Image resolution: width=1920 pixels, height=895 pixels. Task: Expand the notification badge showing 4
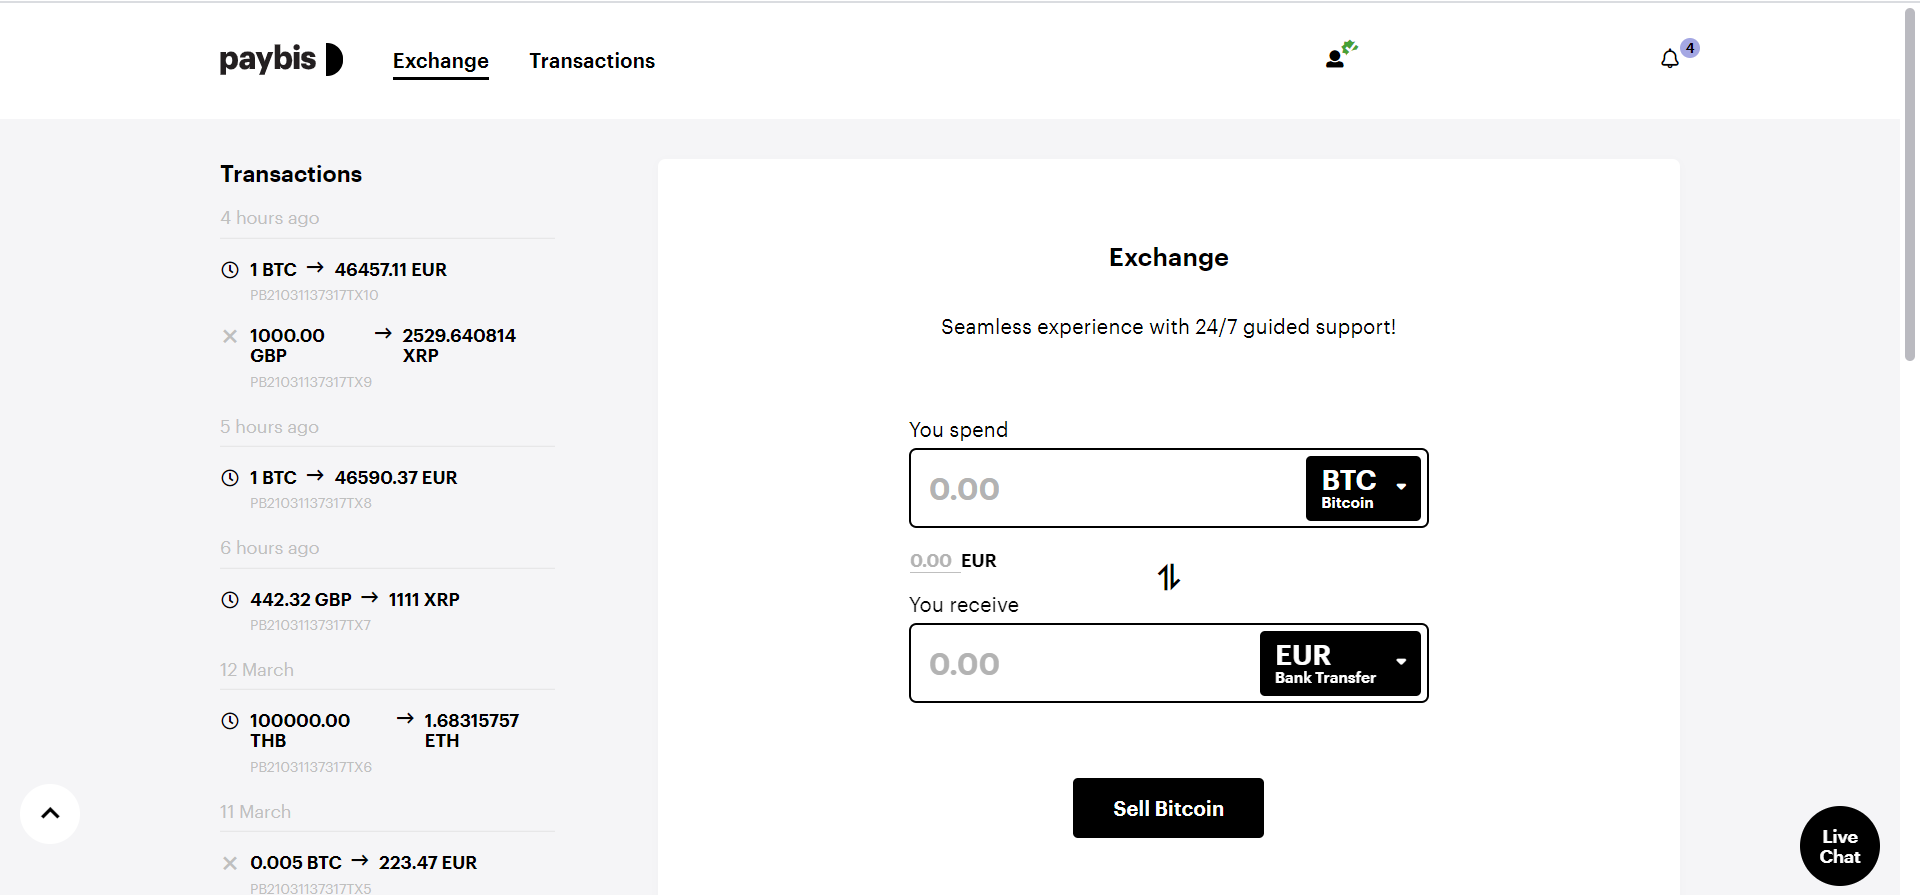(1689, 47)
